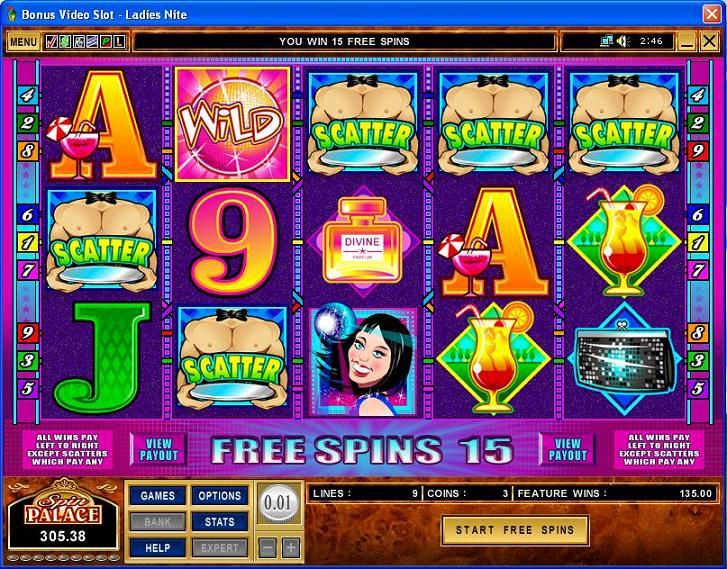727x569 pixels.
Task: Click the green dollar sign toolbar icon
Action: coord(65,42)
